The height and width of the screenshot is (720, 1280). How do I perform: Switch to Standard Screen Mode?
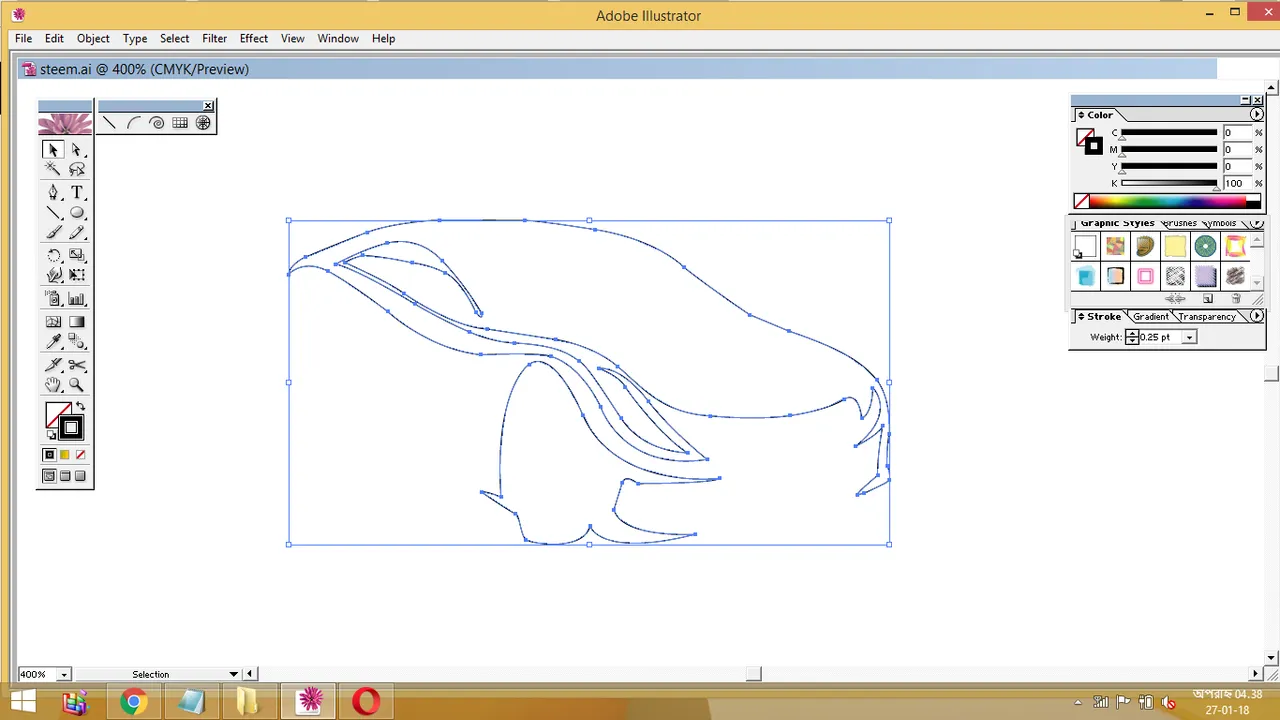(x=49, y=476)
